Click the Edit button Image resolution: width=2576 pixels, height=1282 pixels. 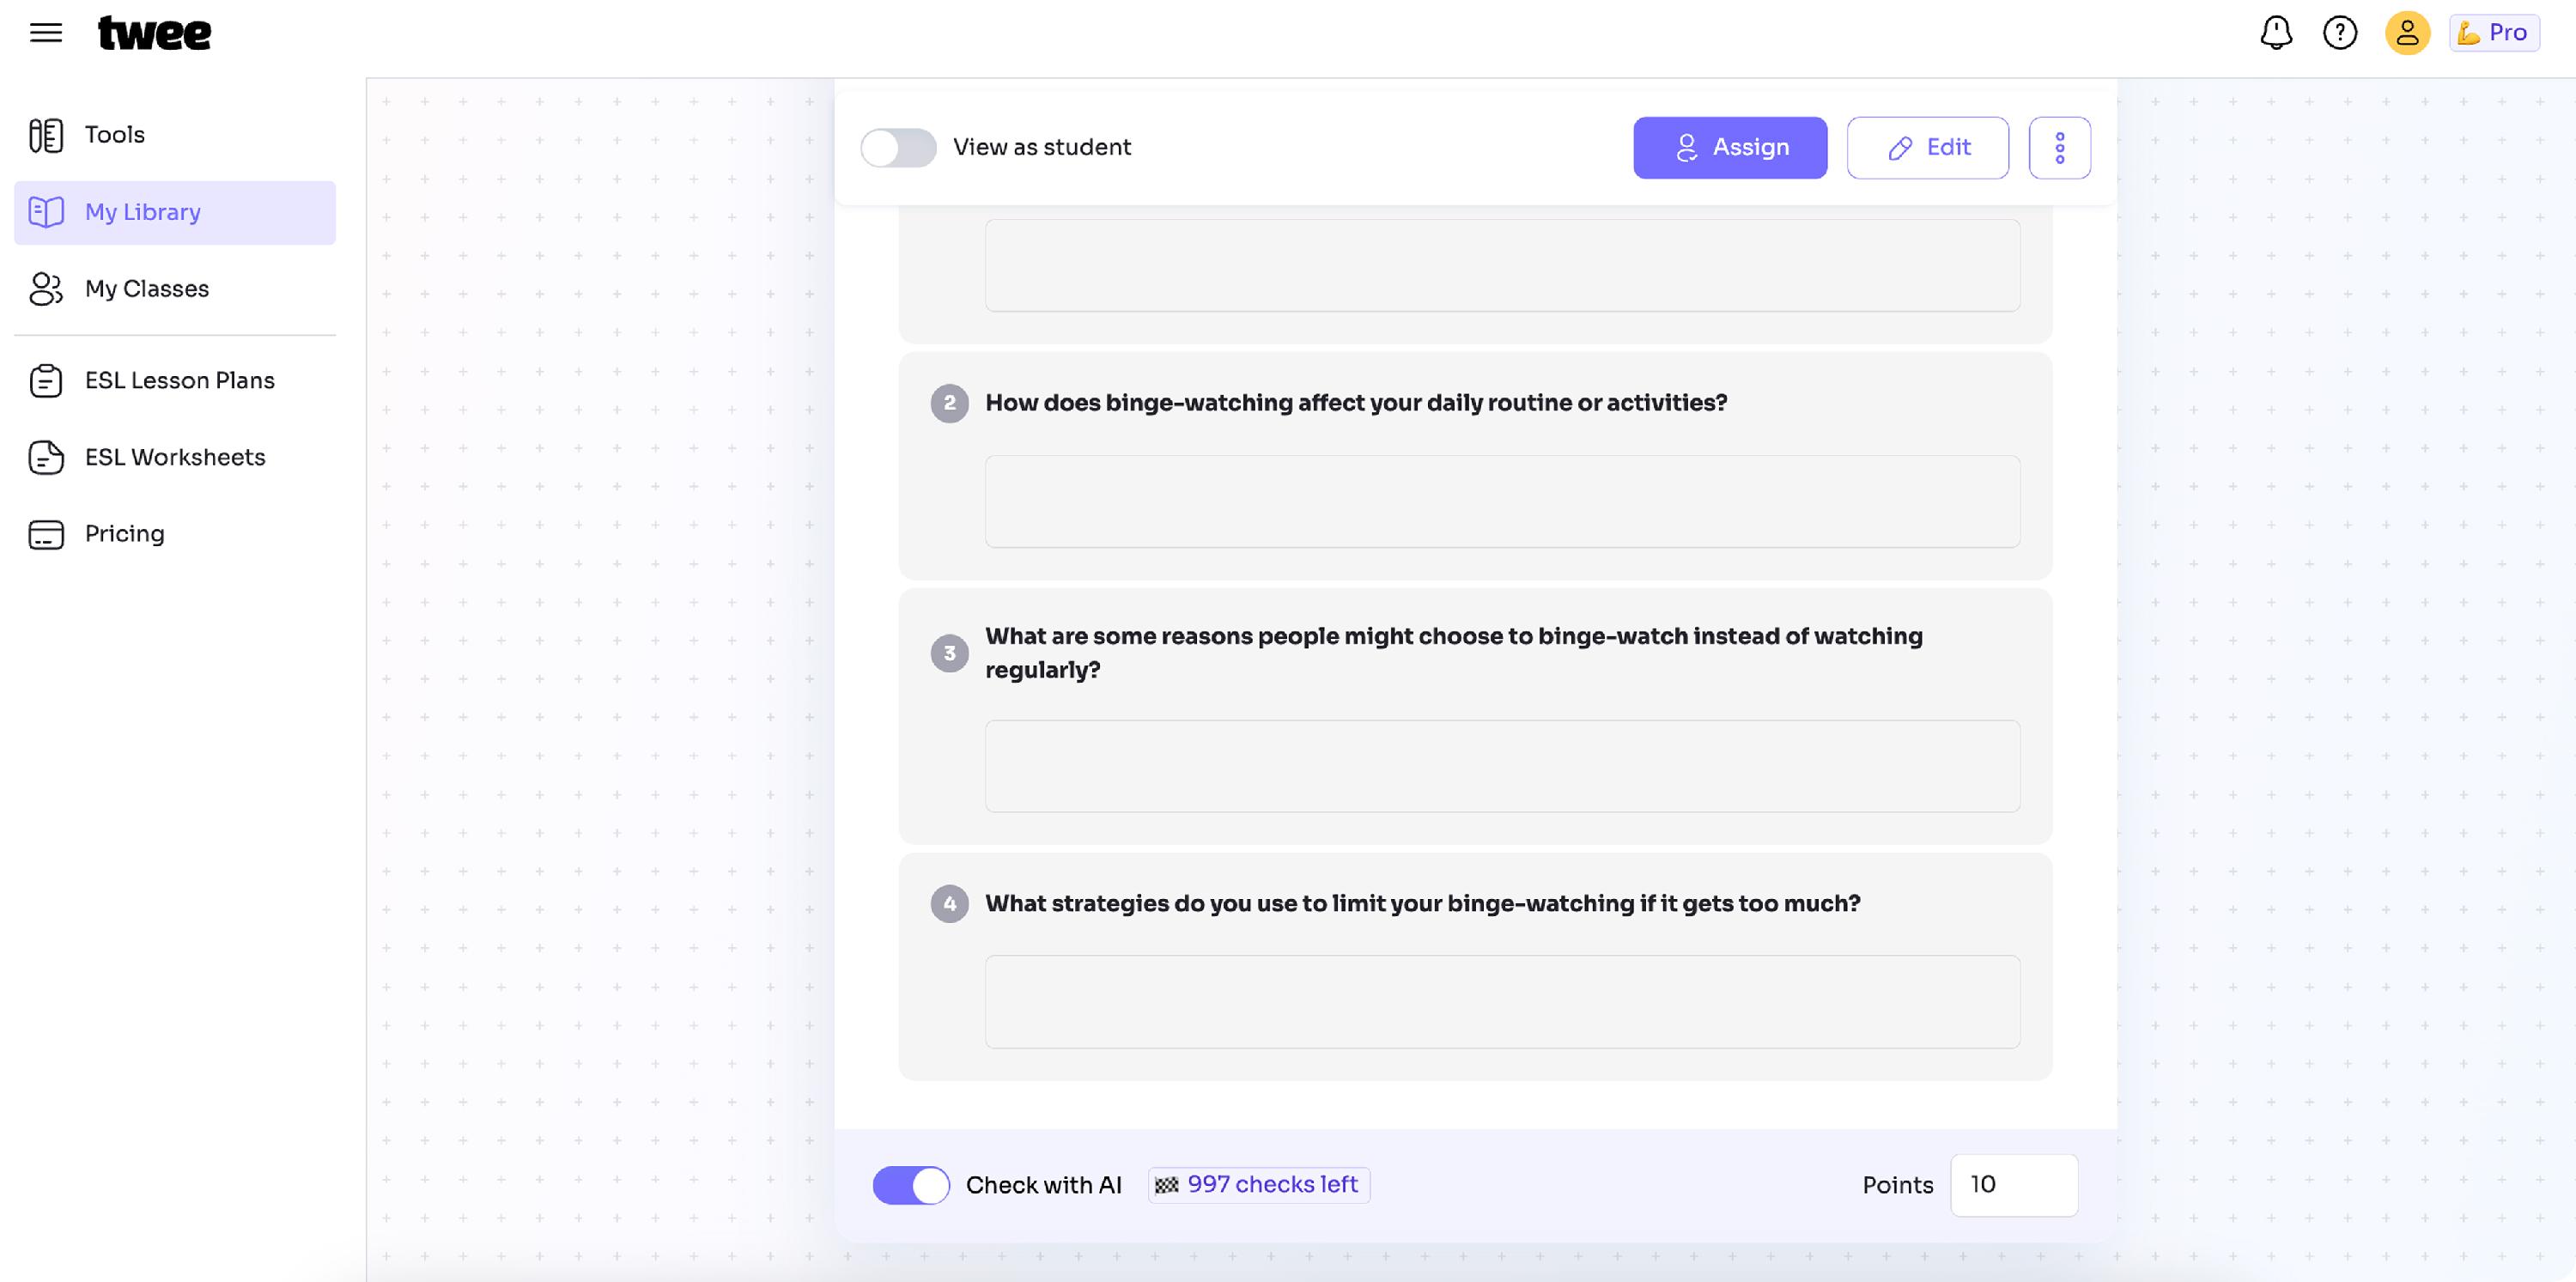pos(1927,148)
